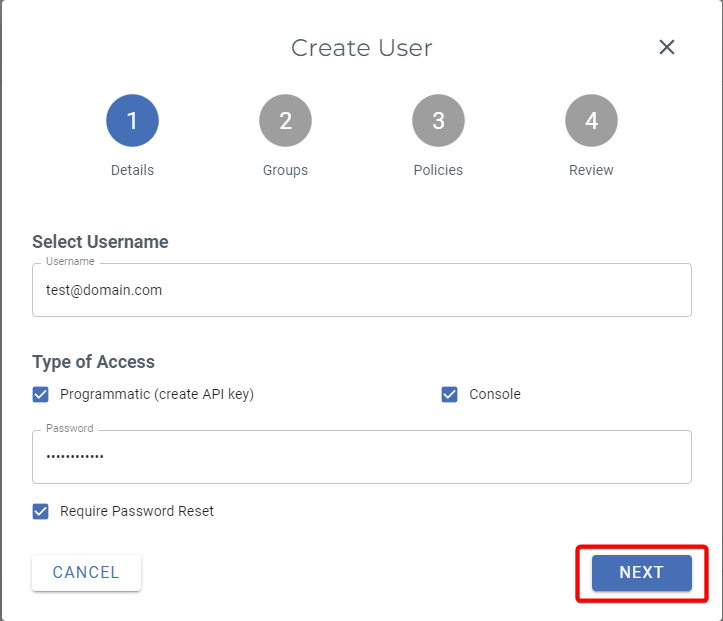Close the Create User dialog with X
Screen dimensions: 723x621
click(667, 47)
